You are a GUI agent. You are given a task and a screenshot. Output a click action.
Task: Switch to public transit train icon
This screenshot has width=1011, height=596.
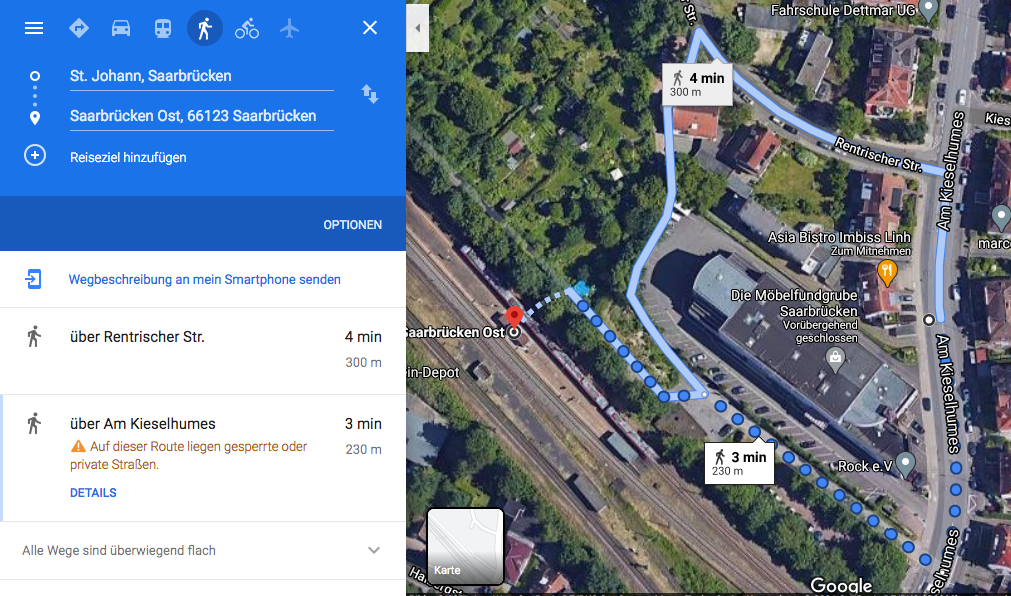click(162, 28)
